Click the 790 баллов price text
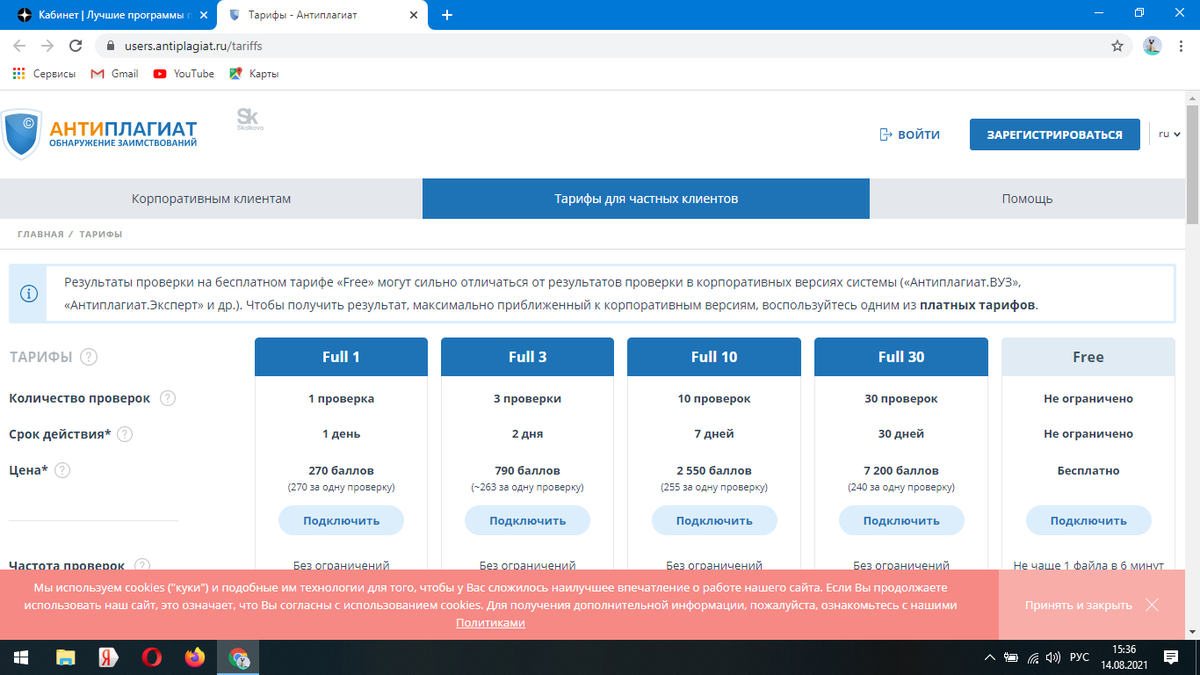 point(527,470)
